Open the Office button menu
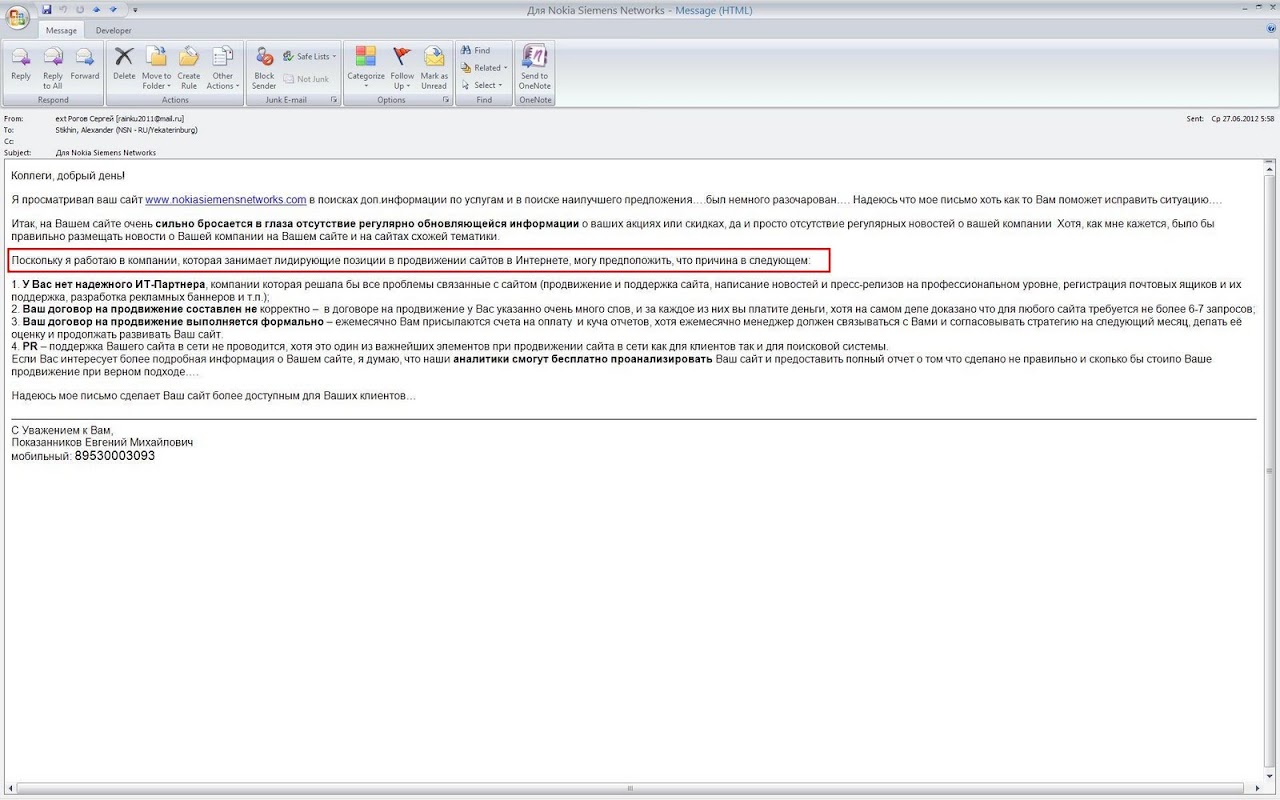The height and width of the screenshot is (800, 1280). (18, 18)
